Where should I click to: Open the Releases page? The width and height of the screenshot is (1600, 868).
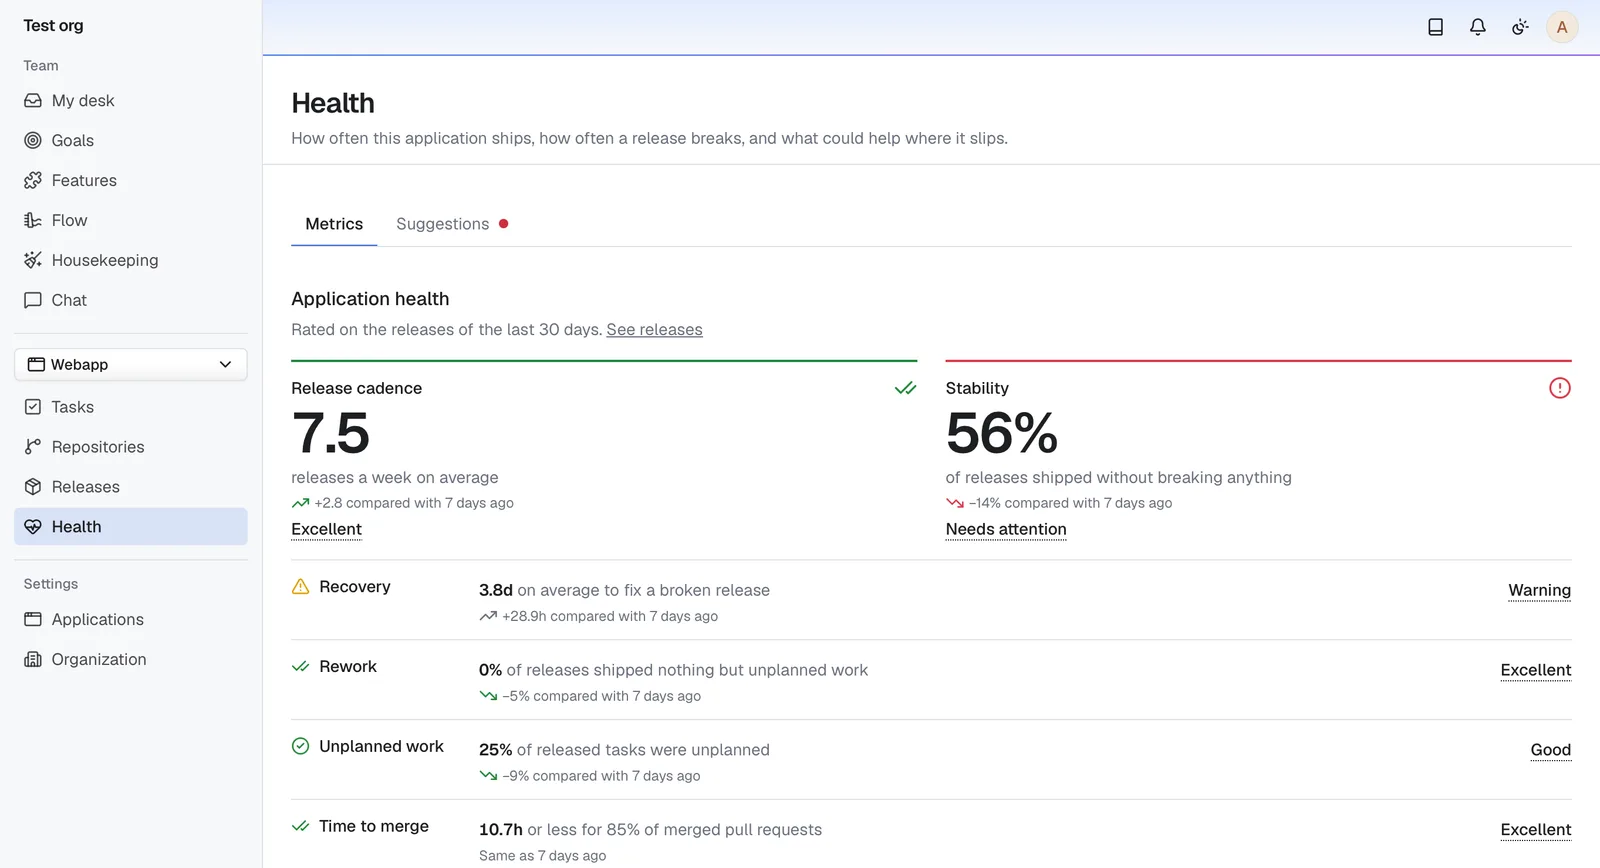(x=131, y=487)
